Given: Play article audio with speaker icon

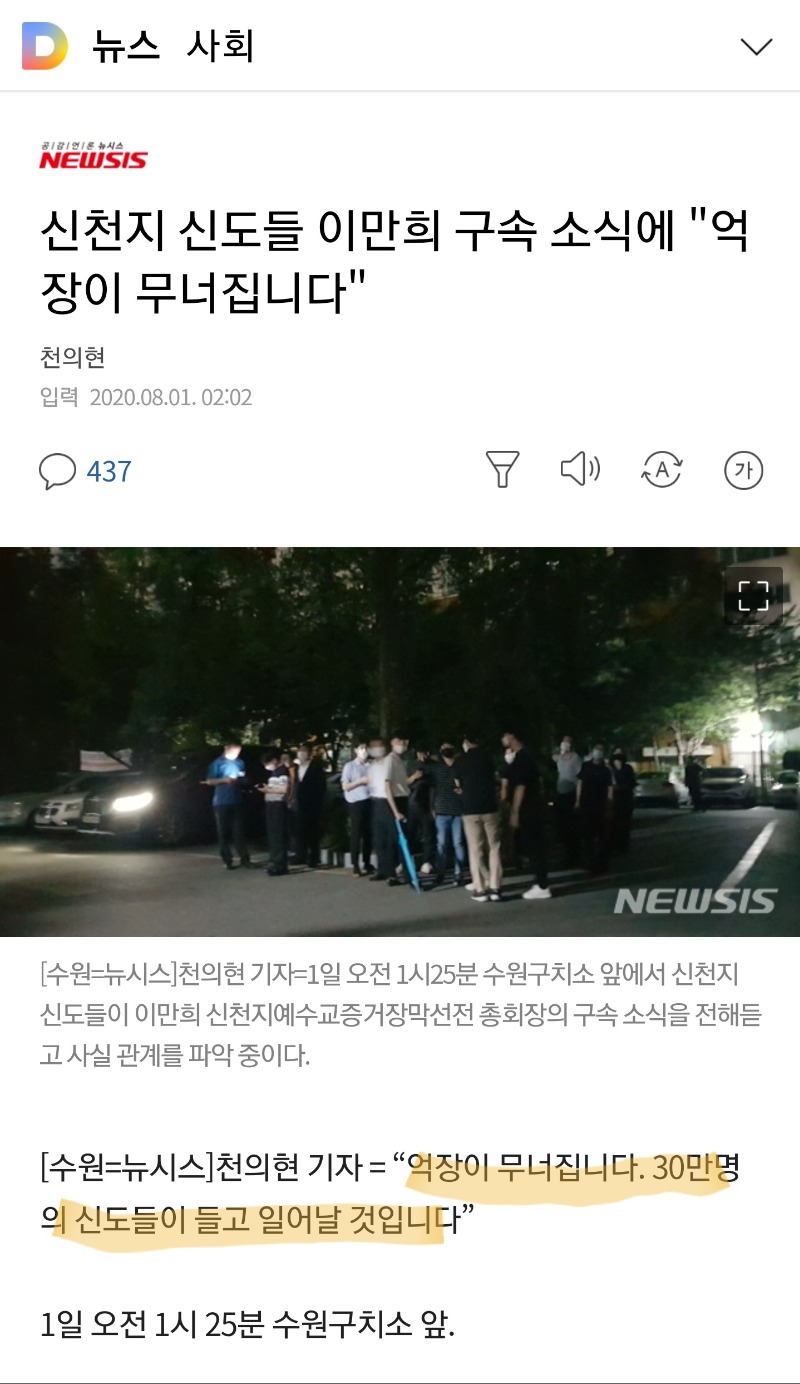Looking at the screenshot, I should point(579,469).
